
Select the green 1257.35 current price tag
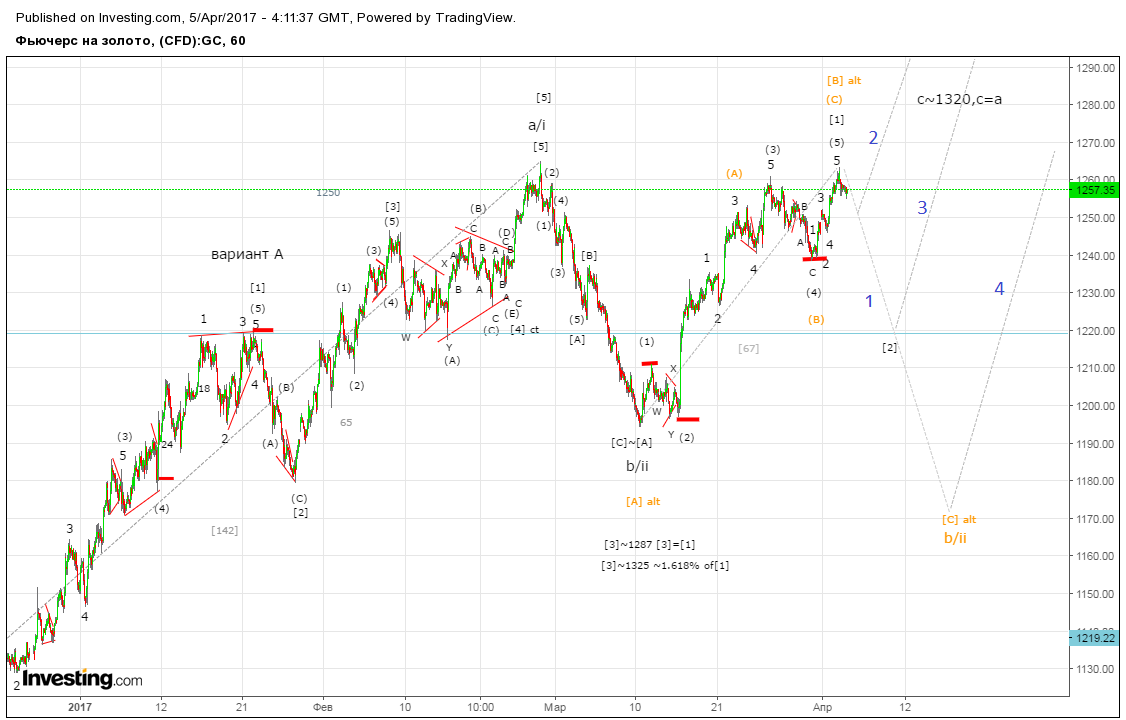(x=1094, y=190)
